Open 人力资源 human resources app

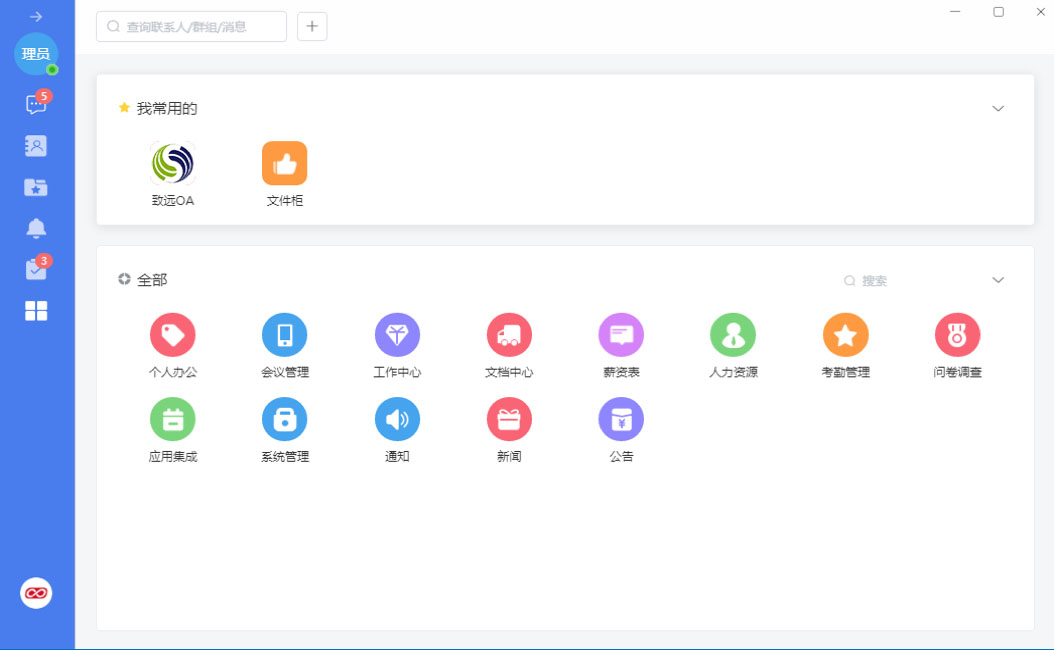(733, 335)
